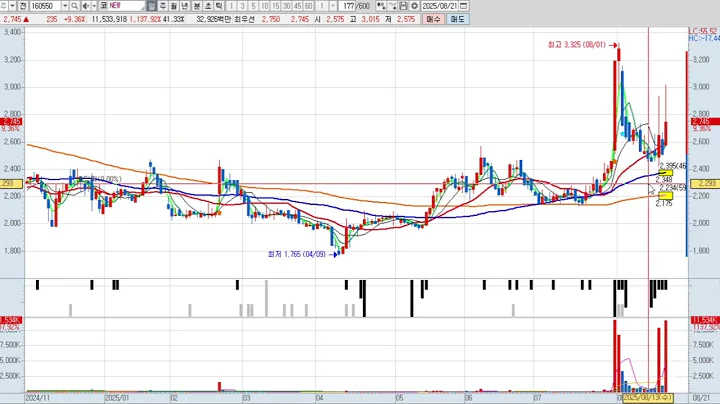
Task: Click the blue 매도 sell button
Action: tap(457, 19)
